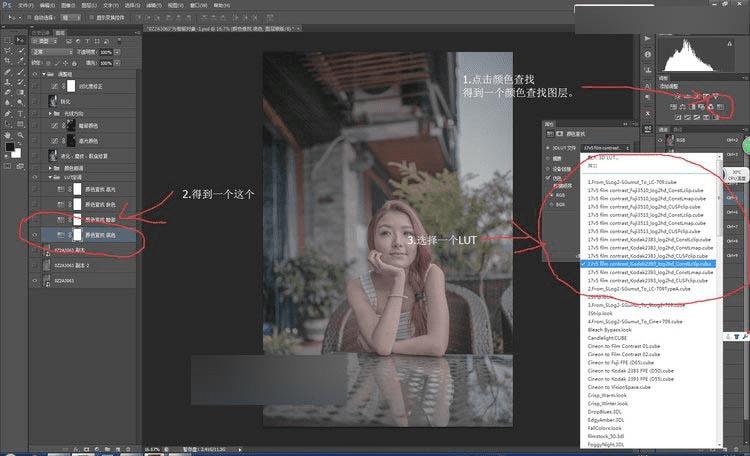
Task: Open the 图层(L) menu
Action: 88,5
